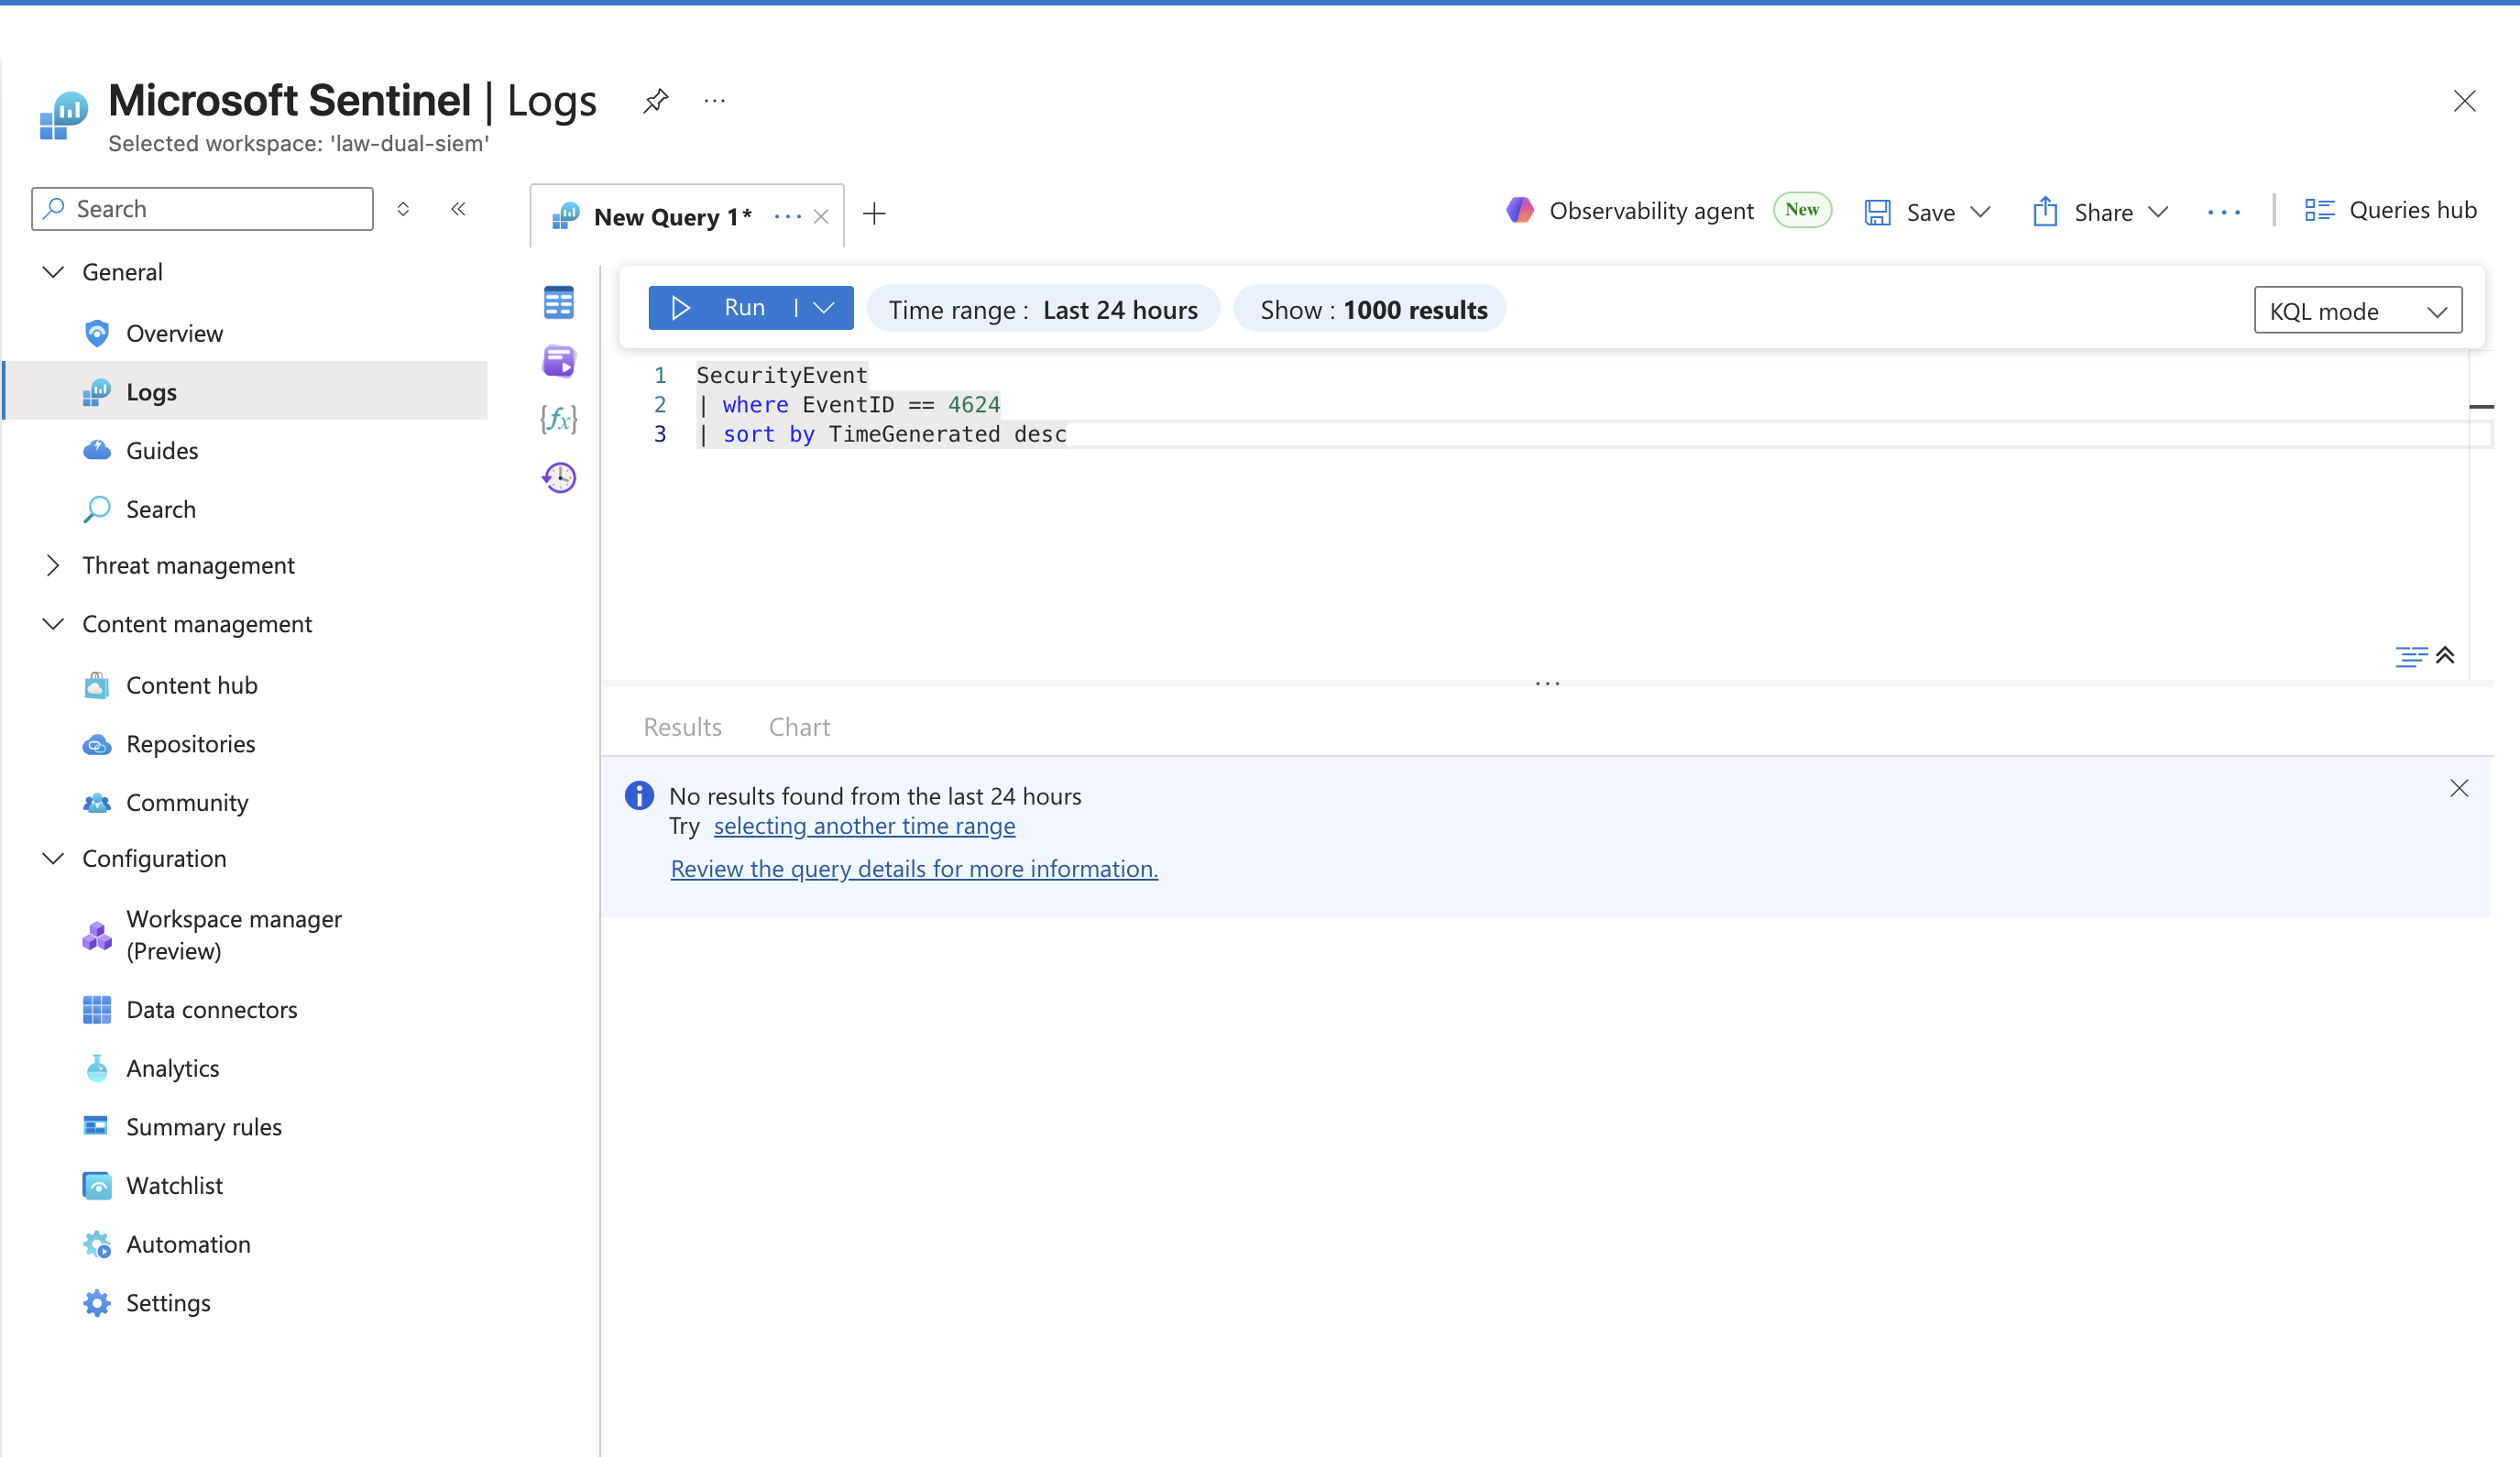2520x1457 pixels.
Task: Open Queries hub
Action: [2390, 211]
